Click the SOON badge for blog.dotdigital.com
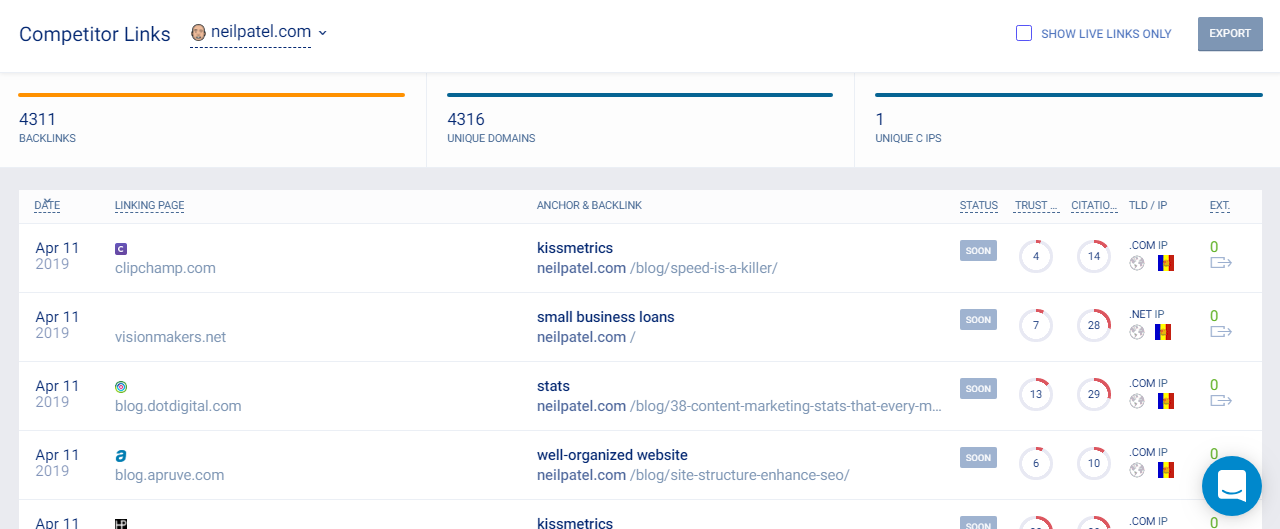 [978, 388]
